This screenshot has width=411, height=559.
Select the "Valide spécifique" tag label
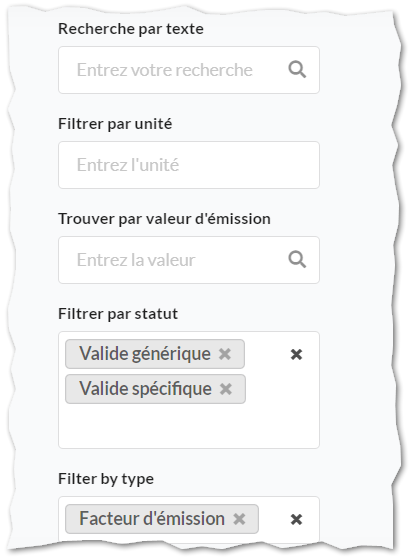tap(145, 389)
